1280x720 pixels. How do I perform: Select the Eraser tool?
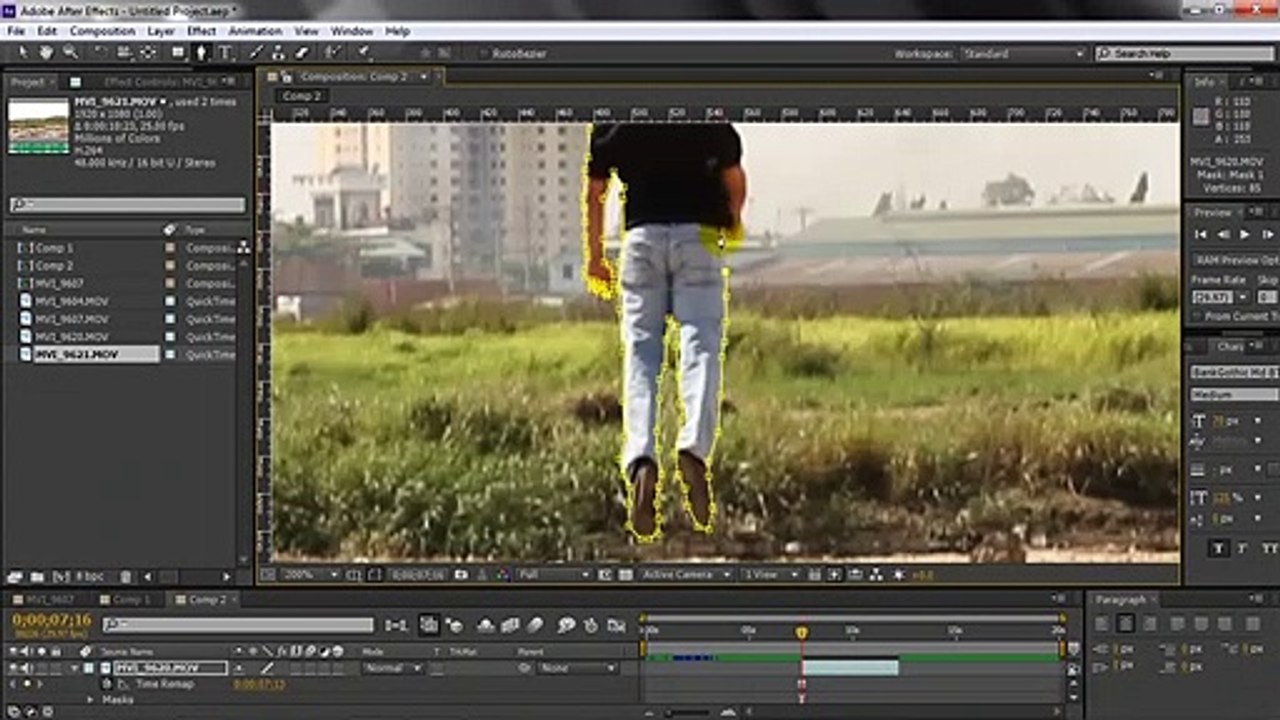click(302, 52)
